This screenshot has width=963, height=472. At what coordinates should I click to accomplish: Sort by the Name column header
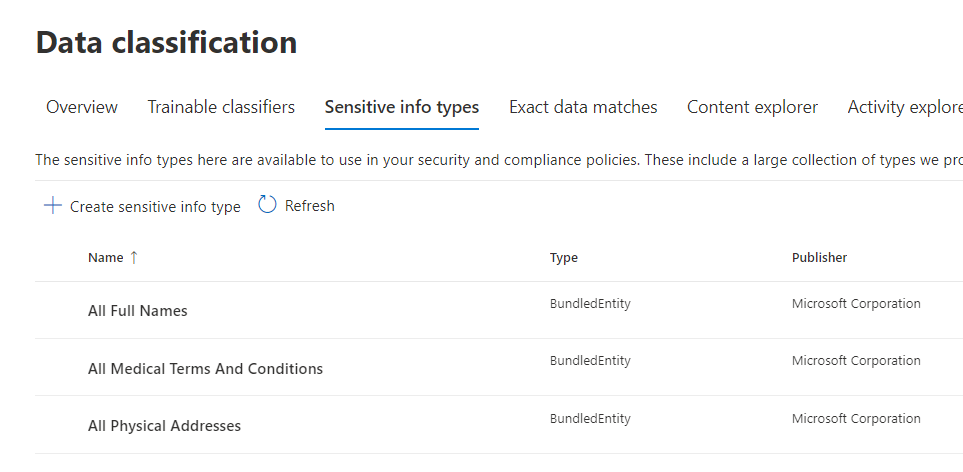[x=105, y=258]
